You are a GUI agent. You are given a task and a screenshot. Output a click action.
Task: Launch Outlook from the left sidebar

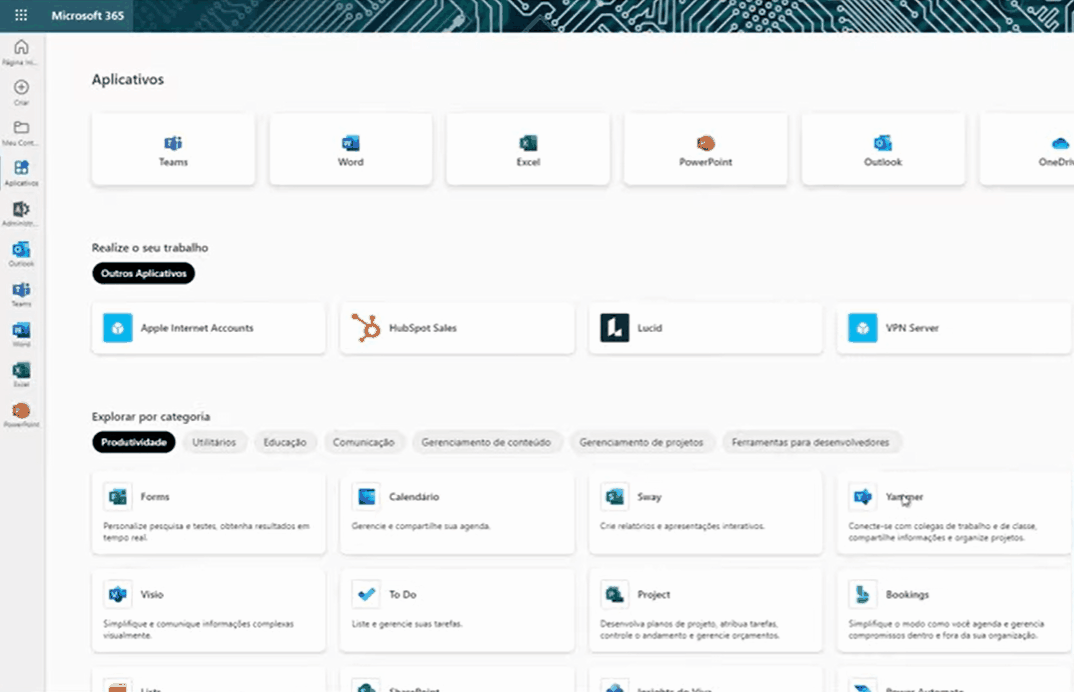21,254
